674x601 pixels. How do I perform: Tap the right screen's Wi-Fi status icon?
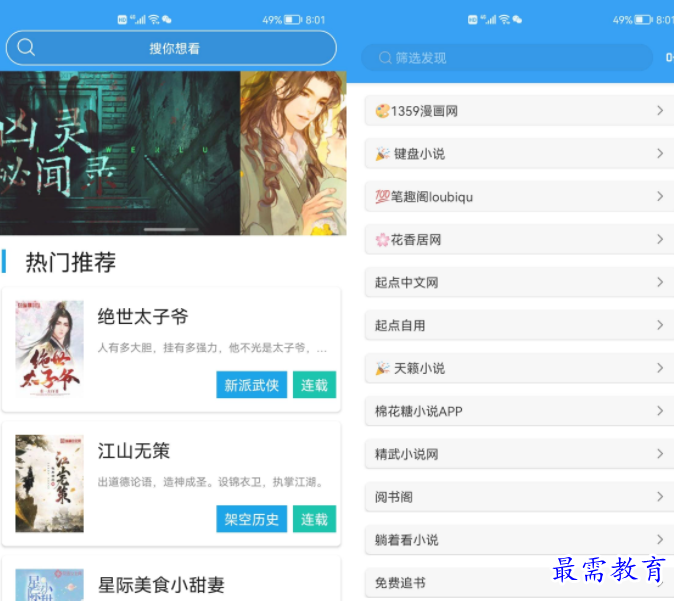[505, 19]
